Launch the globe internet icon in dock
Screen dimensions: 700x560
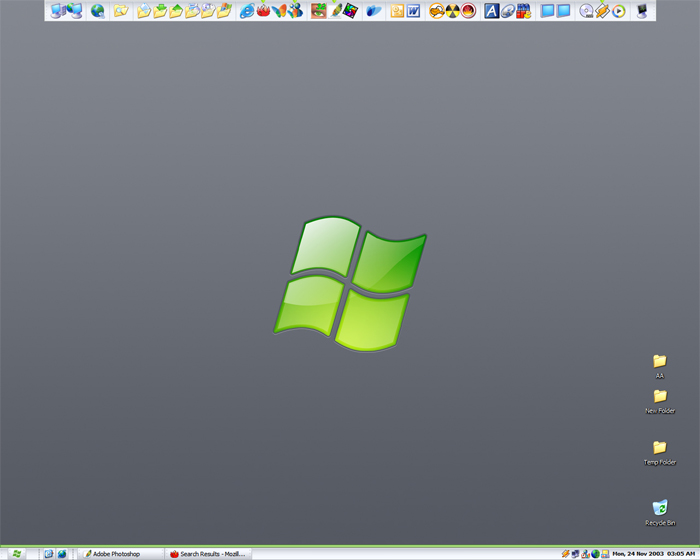coord(97,11)
